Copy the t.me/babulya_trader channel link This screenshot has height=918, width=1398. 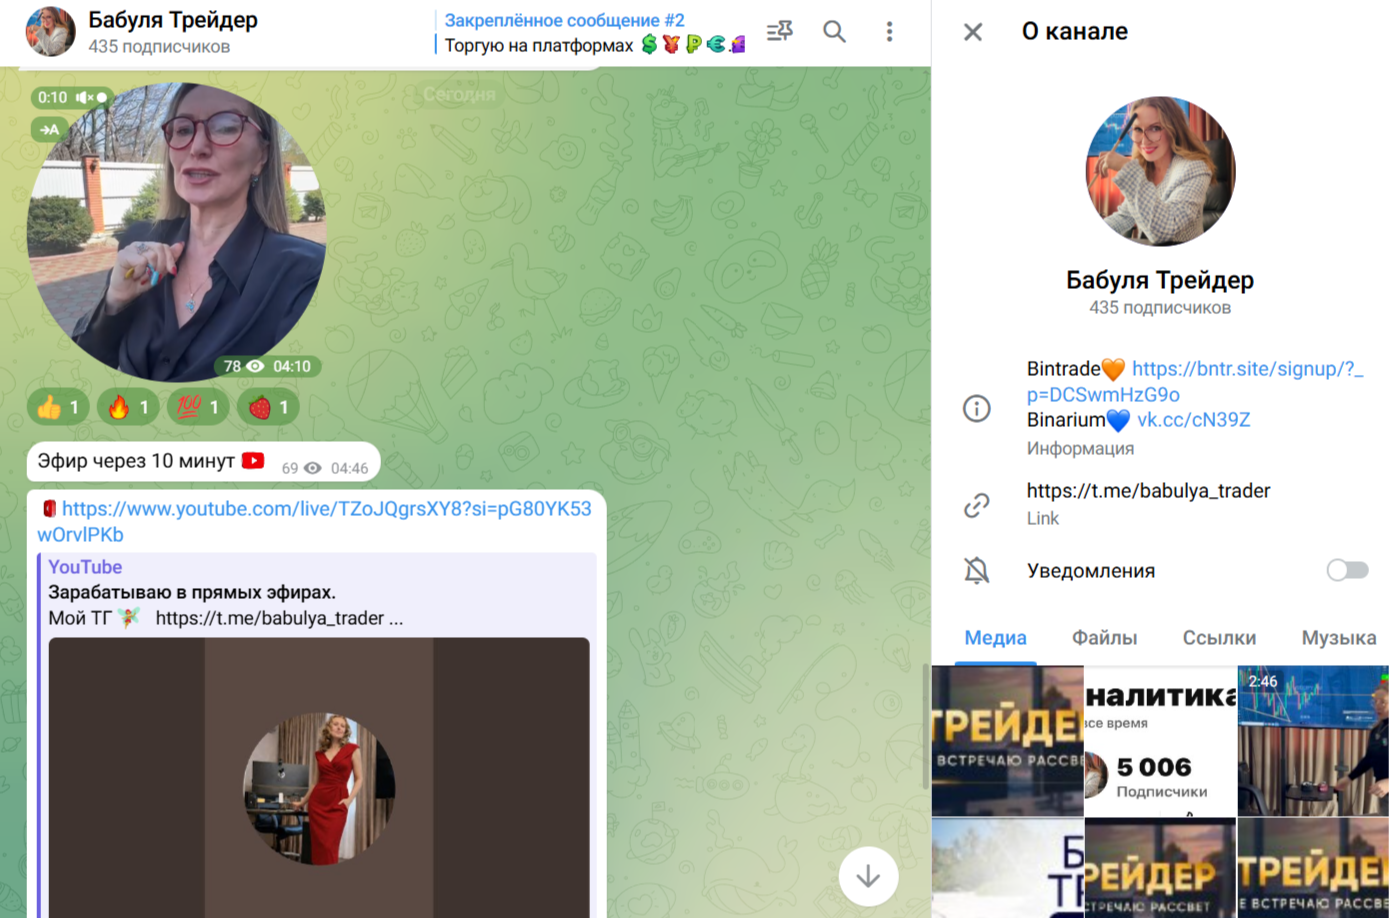[1148, 491]
